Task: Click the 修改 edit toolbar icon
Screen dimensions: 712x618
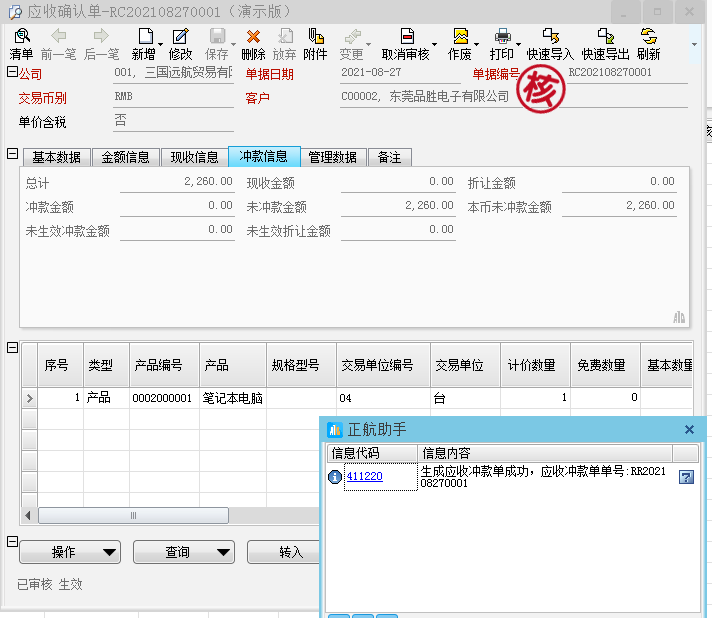Action: coord(180,45)
